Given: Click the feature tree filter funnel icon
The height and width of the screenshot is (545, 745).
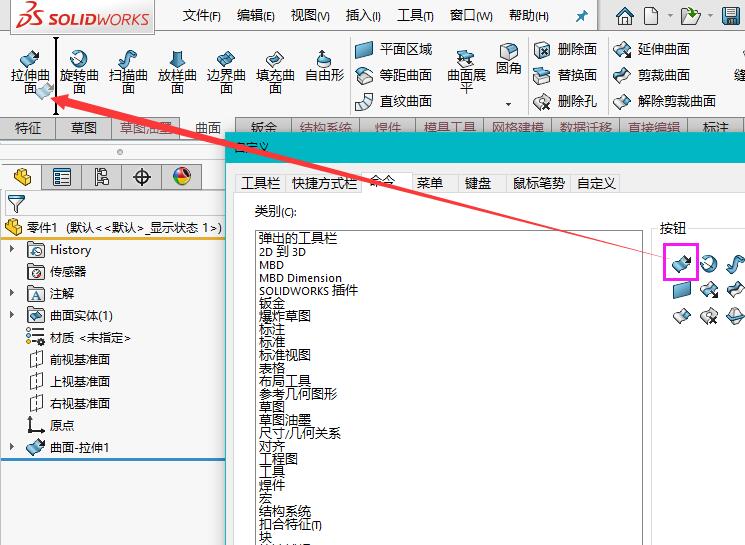Looking at the screenshot, I should (16, 204).
